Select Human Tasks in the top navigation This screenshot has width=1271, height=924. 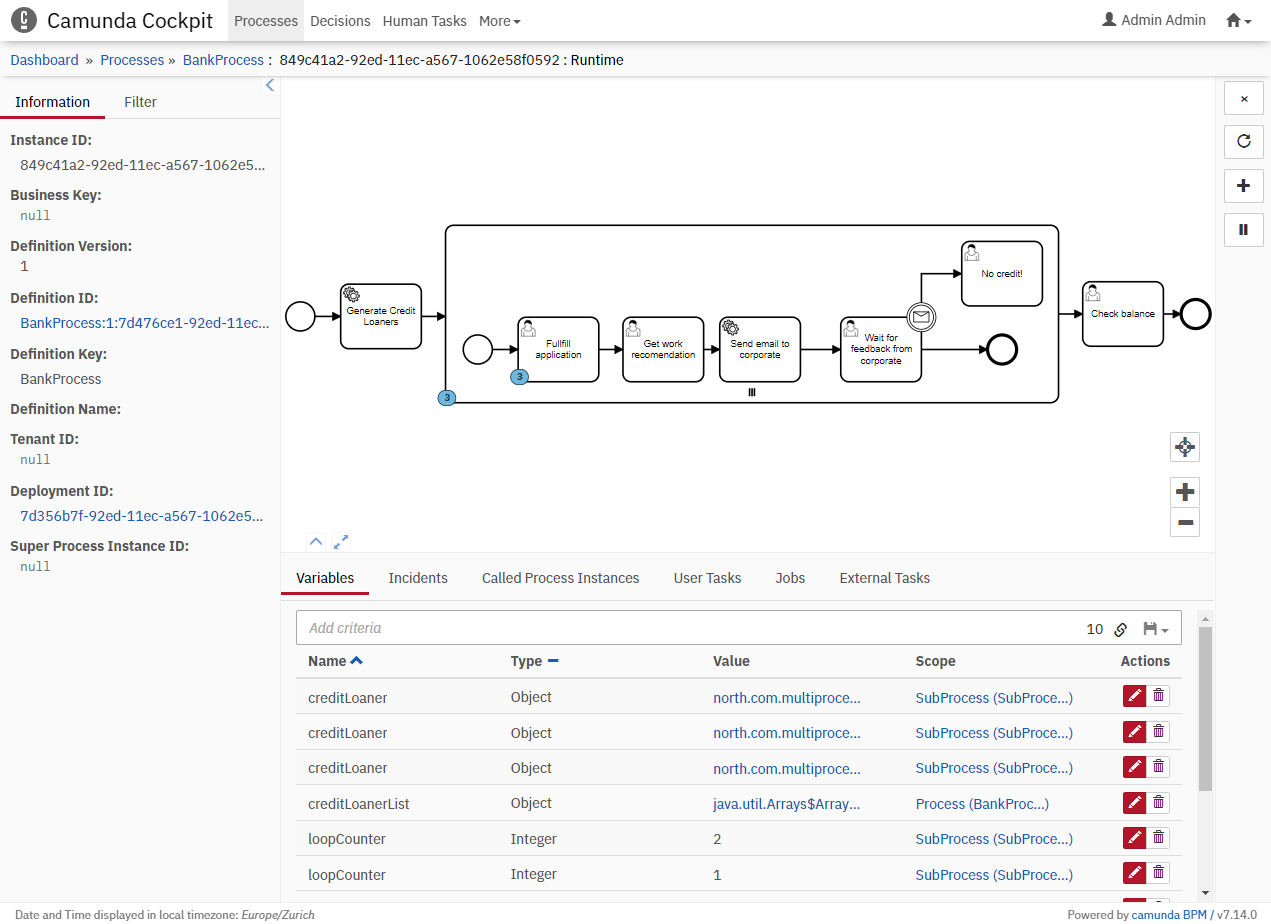click(424, 20)
